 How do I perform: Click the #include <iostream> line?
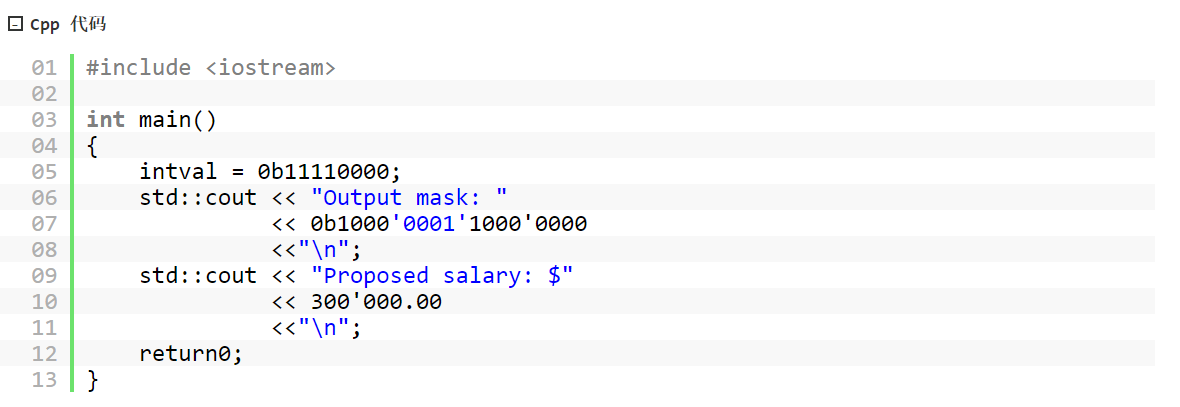[x=211, y=68]
